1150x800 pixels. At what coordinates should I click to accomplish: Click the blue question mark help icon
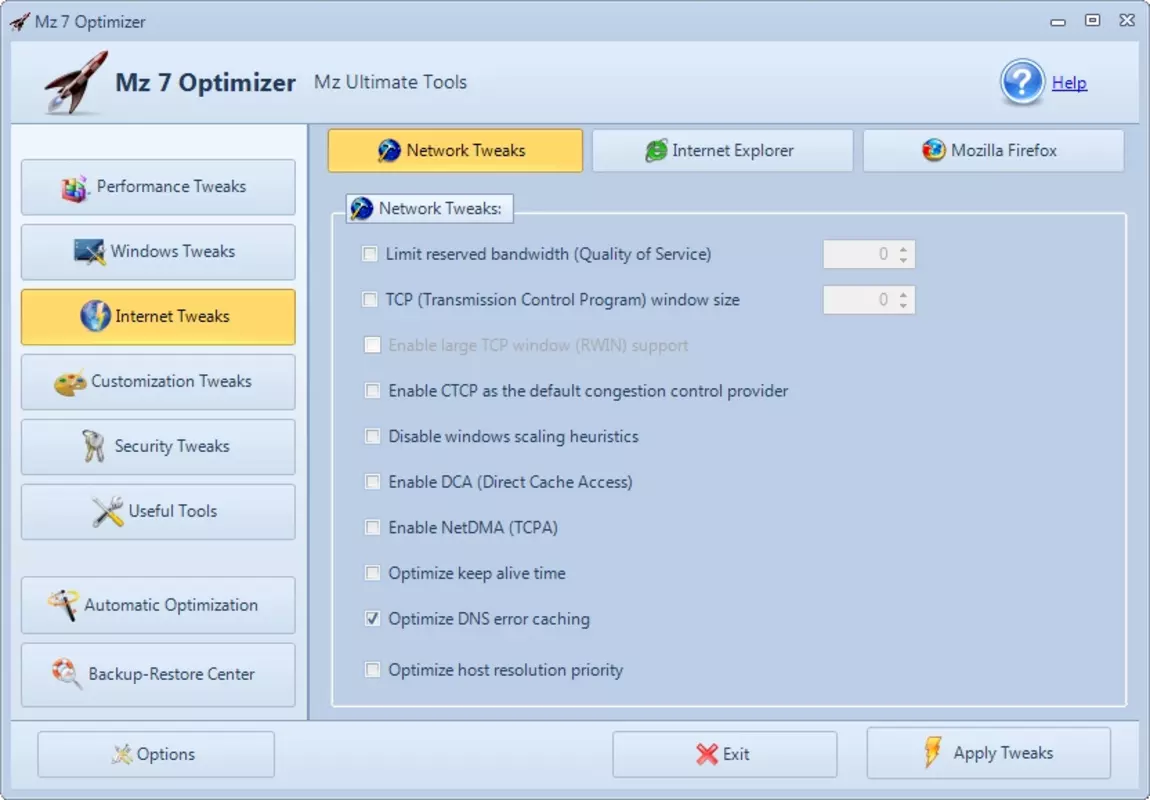1022,82
